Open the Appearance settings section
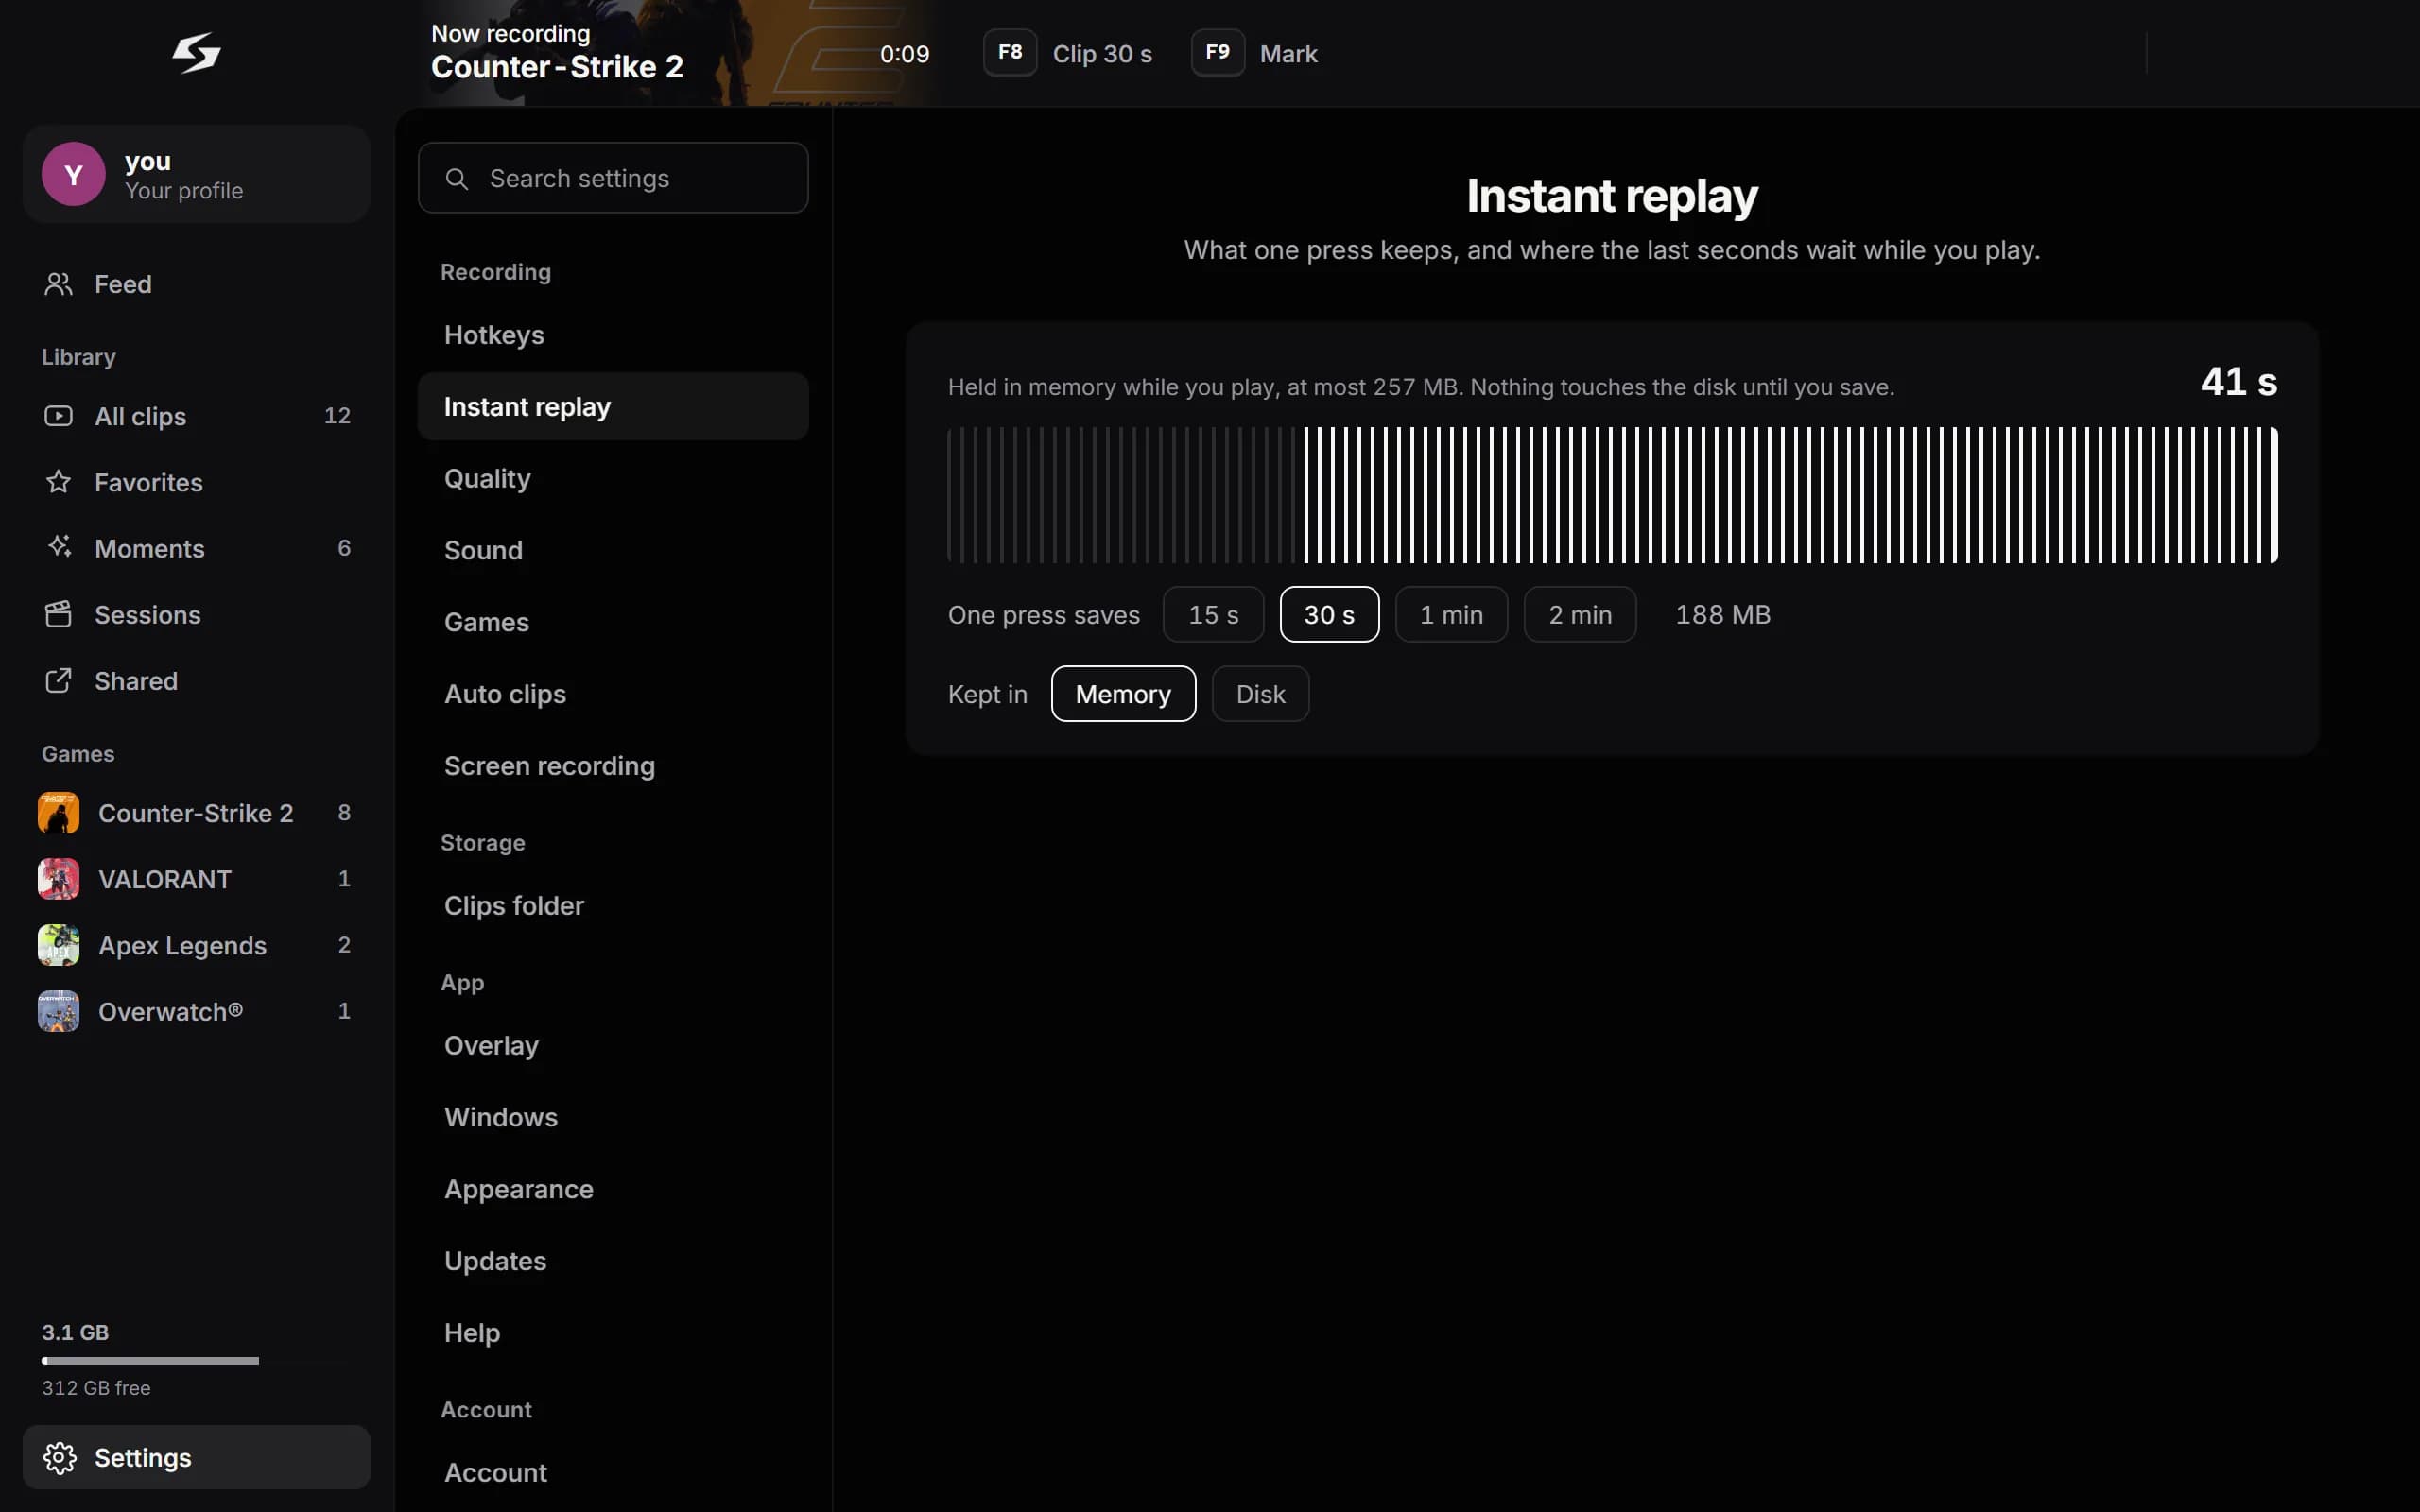This screenshot has width=2420, height=1512. [x=613, y=1189]
